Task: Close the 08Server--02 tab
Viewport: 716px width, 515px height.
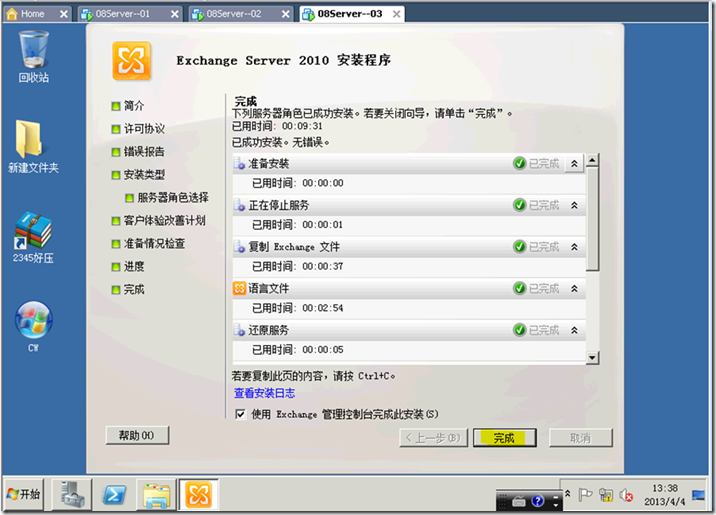Action: pyautogui.click(x=286, y=14)
